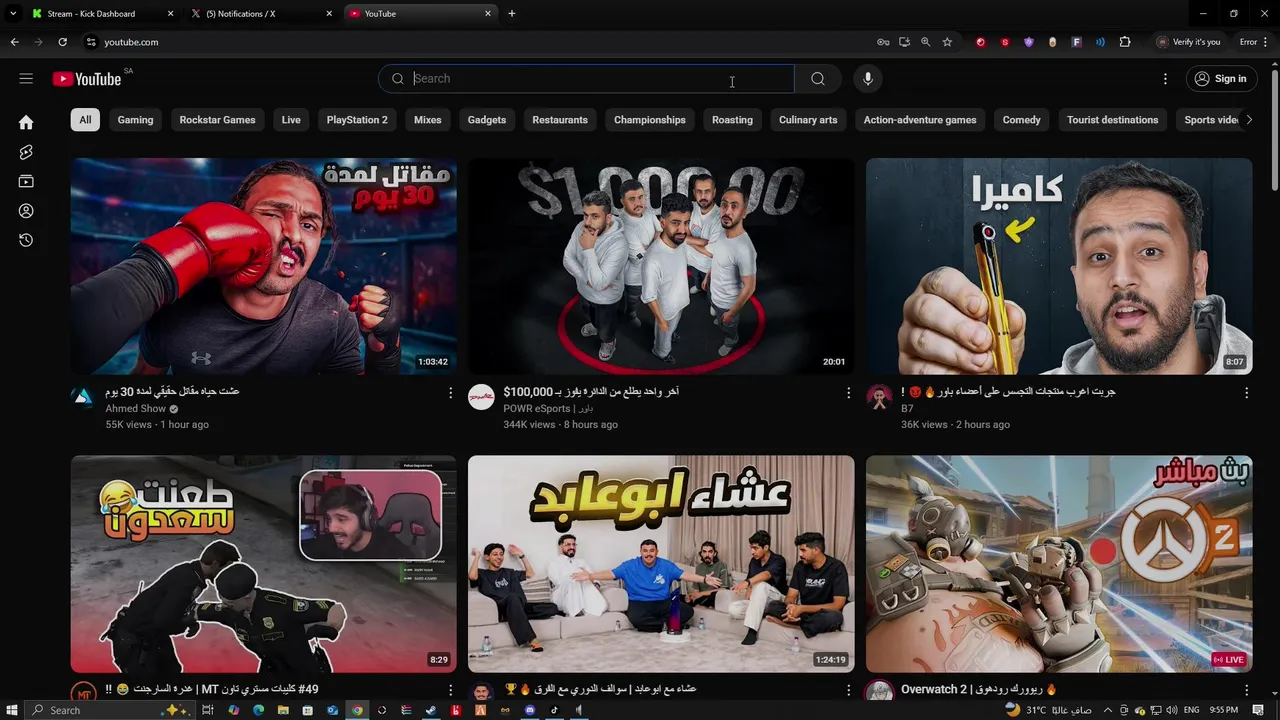Open options for POWR eSports video
This screenshot has width=1280, height=720.
(848, 393)
